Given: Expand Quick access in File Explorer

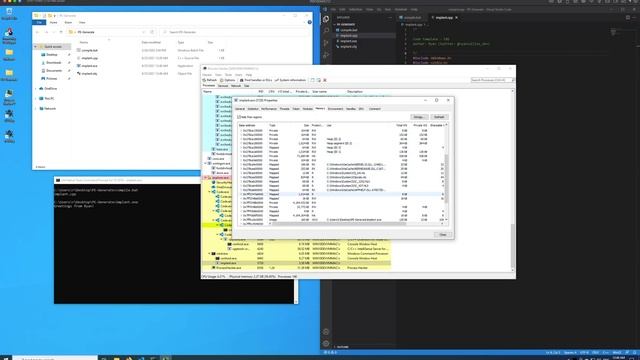Looking at the screenshot, I should tap(36, 47).
